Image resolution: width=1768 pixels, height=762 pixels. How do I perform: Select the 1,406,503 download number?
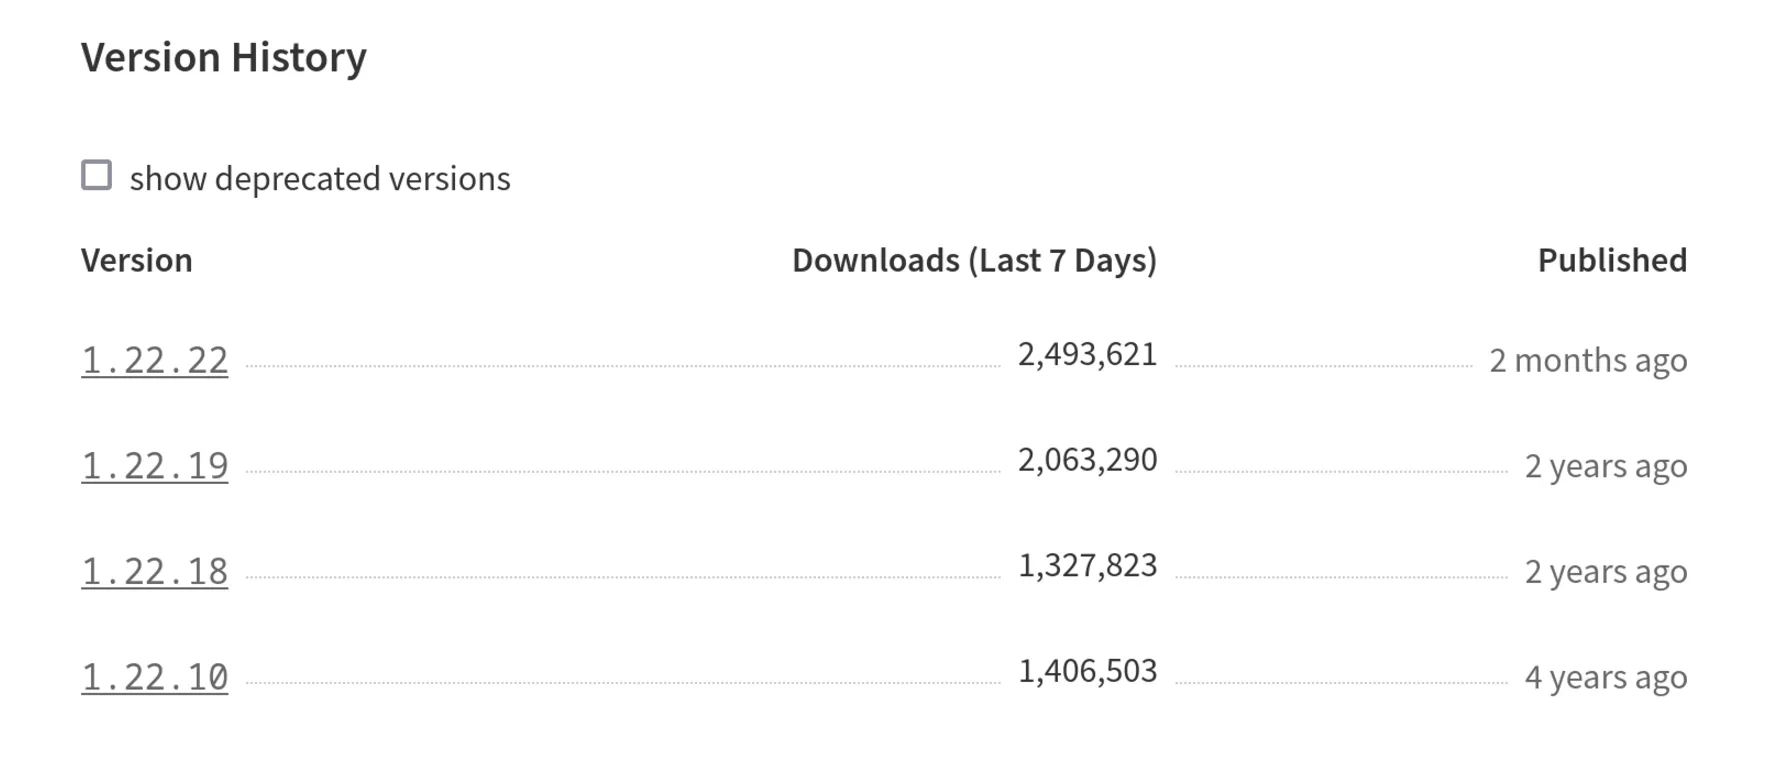pos(1088,670)
